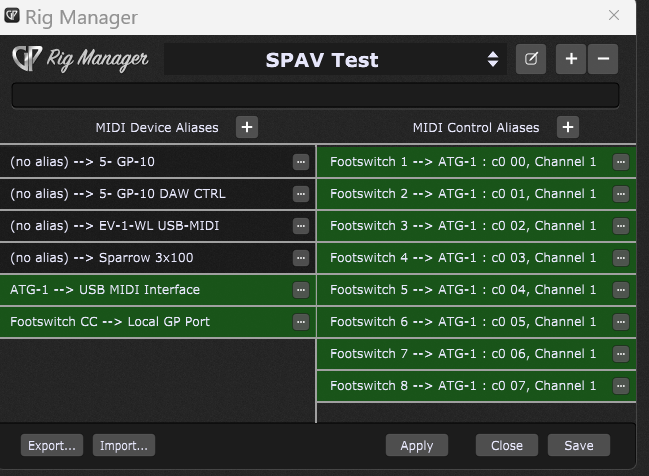Open options menu for Footswitch 5 alias
This screenshot has width=649, height=476.
point(621,290)
